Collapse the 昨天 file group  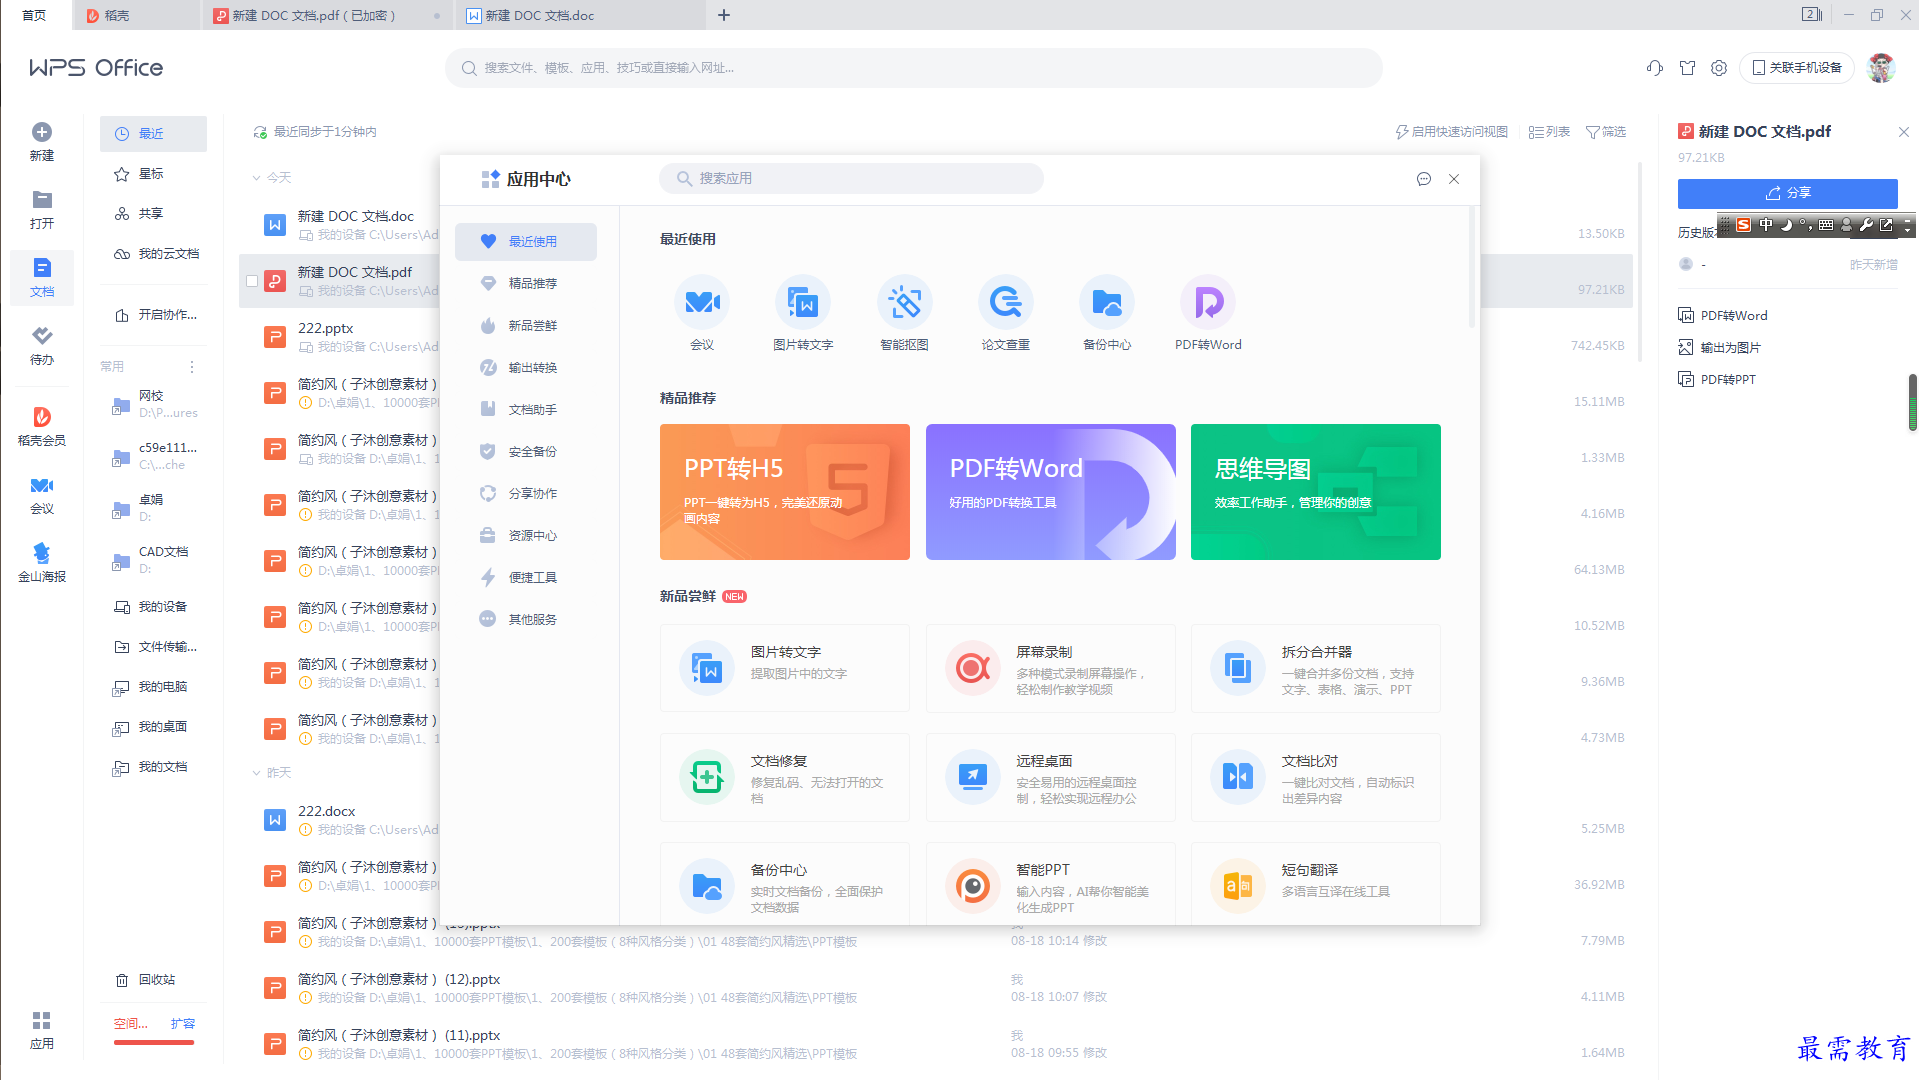tap(257, 773)
